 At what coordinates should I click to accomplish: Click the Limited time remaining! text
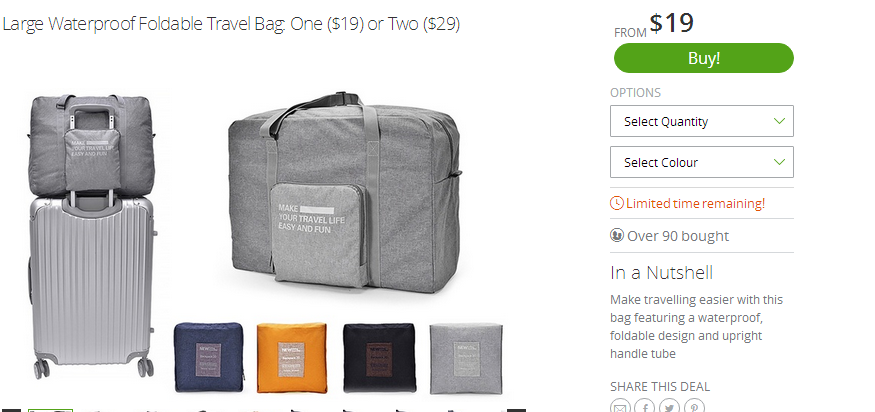[695, 203]
